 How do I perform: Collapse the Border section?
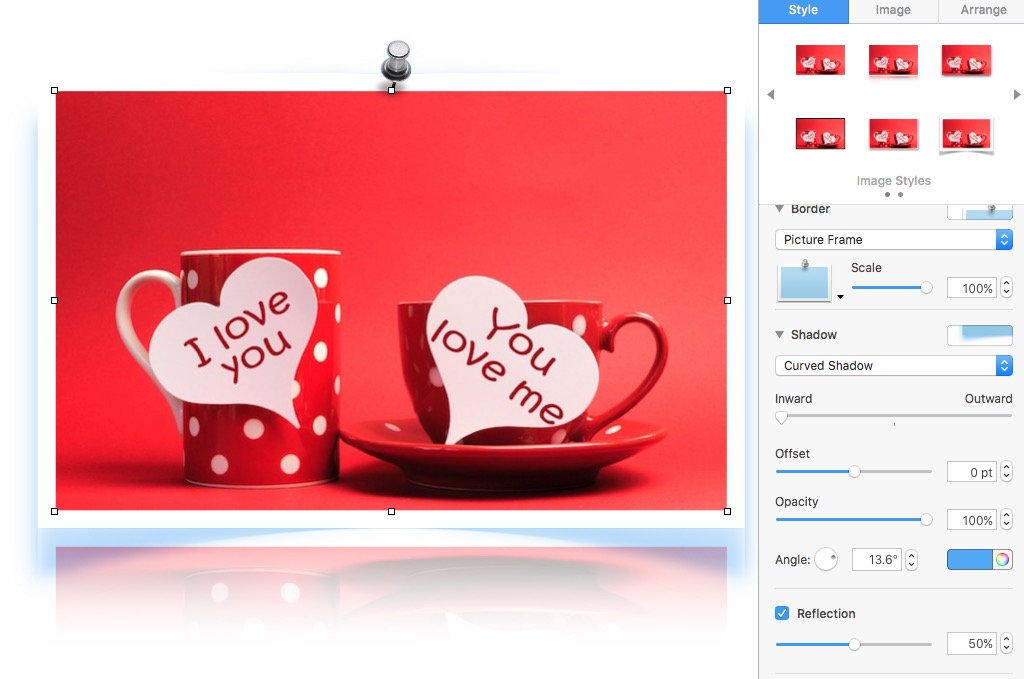[780, 210]
